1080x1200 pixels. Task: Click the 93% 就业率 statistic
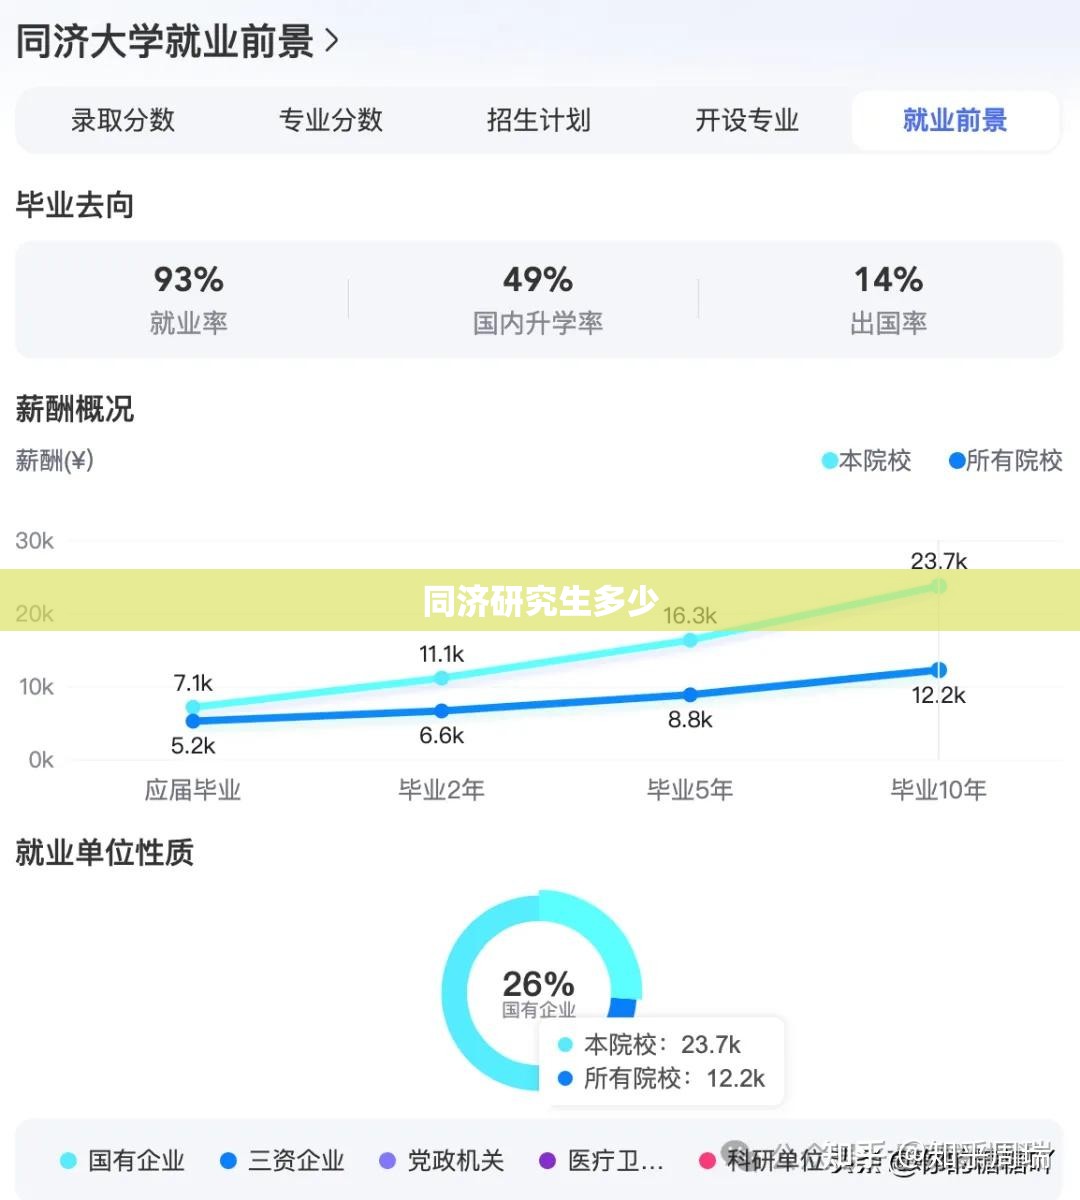(x=189, y=299)
